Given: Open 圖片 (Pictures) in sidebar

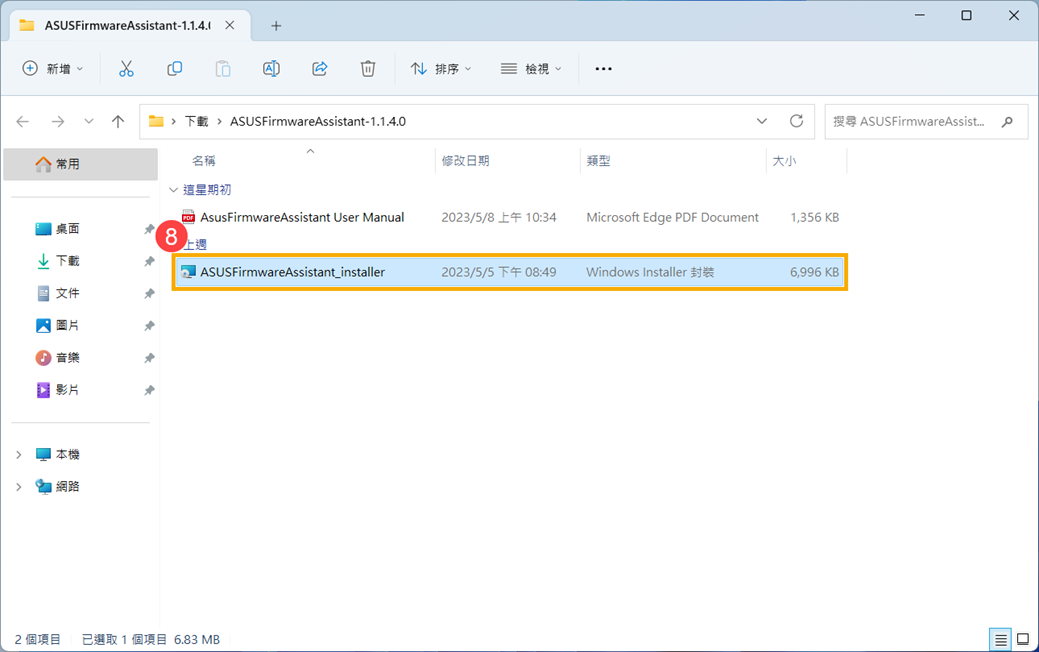Looking at the screenshot, I should tap(67, 325).
